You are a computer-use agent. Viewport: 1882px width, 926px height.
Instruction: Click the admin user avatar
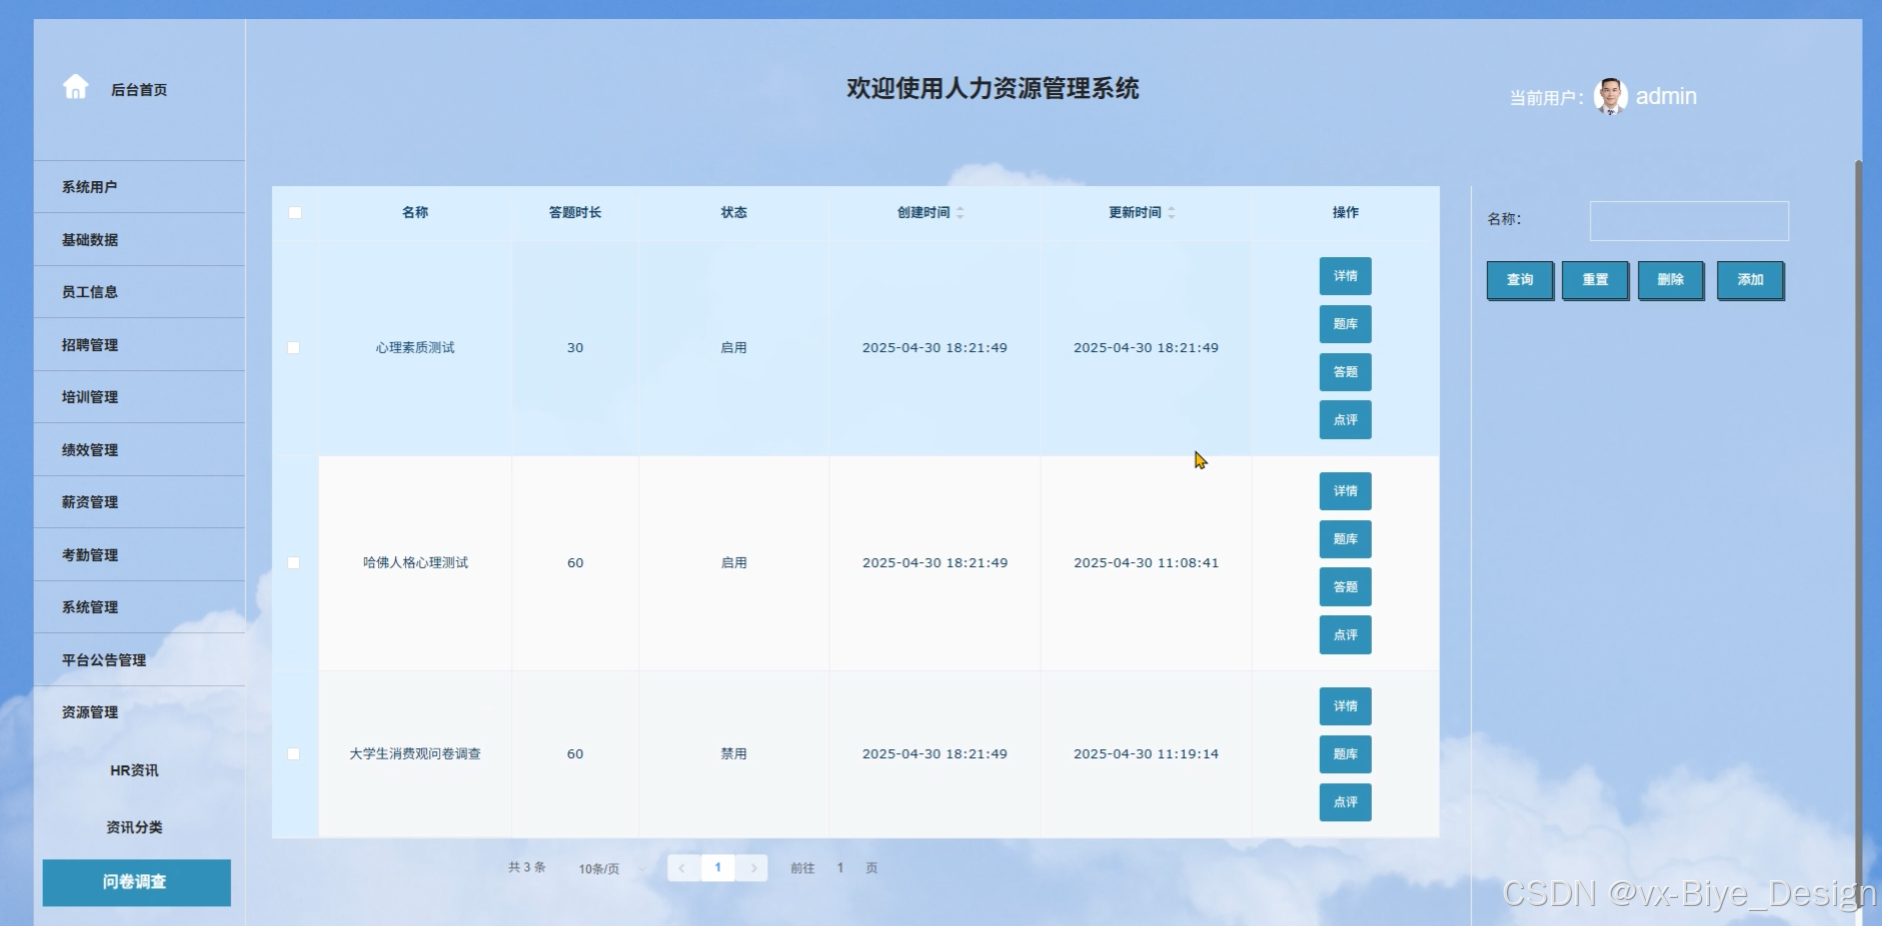coord(1610,97)
